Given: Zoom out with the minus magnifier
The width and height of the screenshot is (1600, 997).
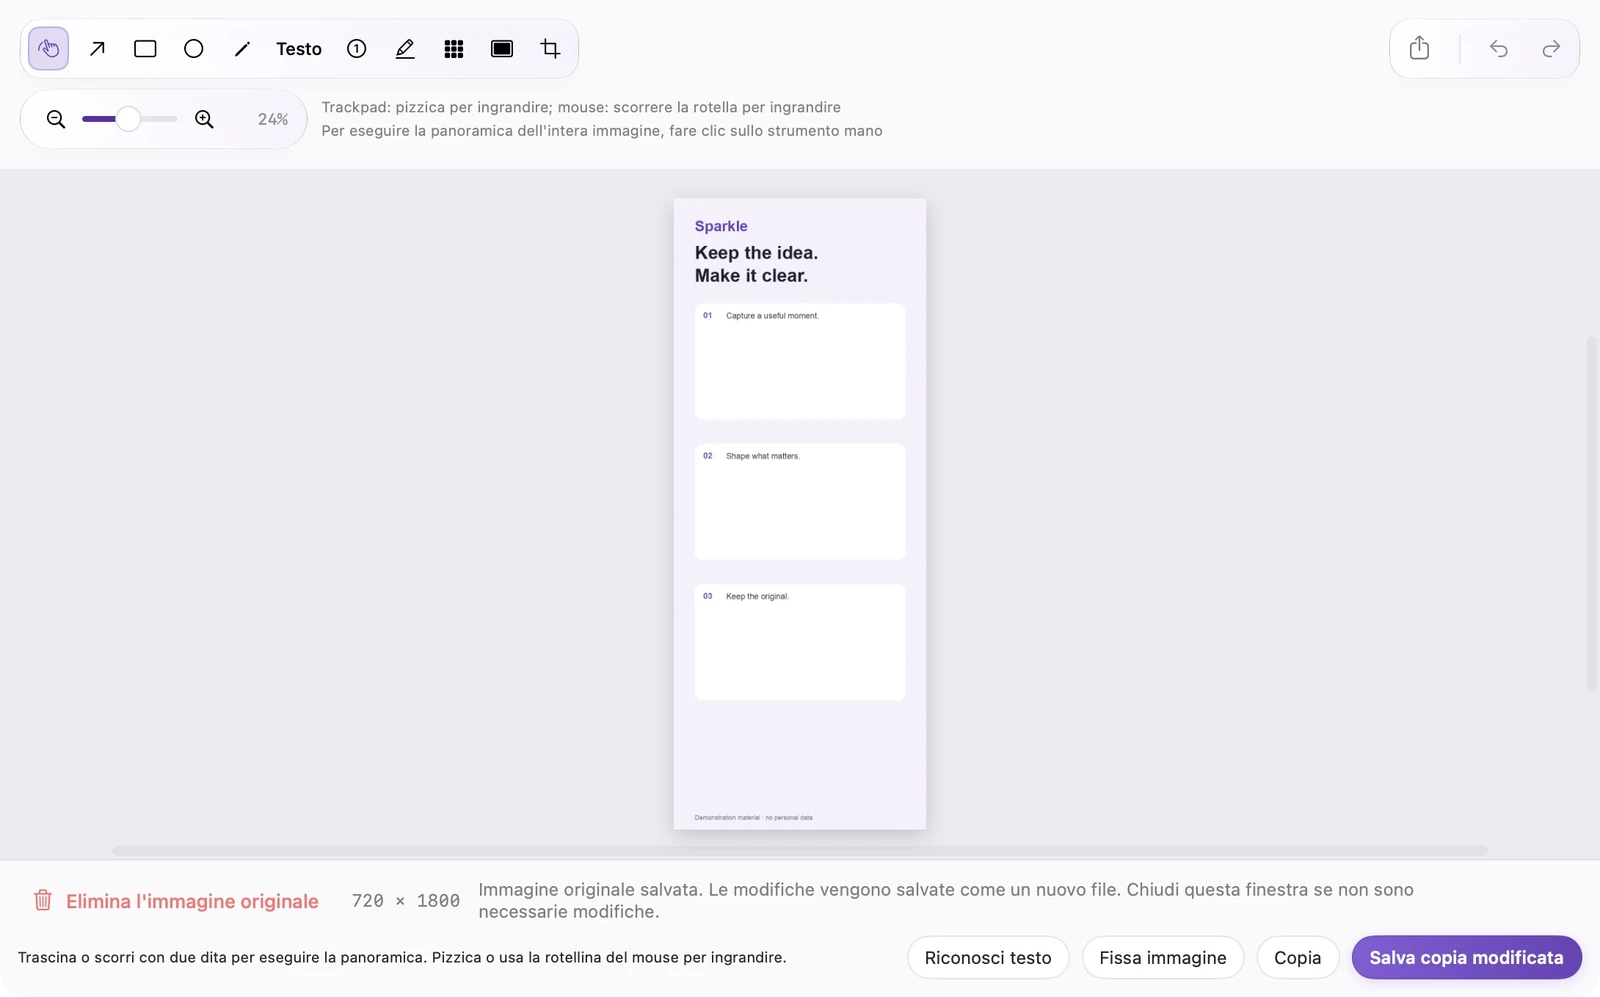Looking at the screenshot, I should click(x=56, y=119).
